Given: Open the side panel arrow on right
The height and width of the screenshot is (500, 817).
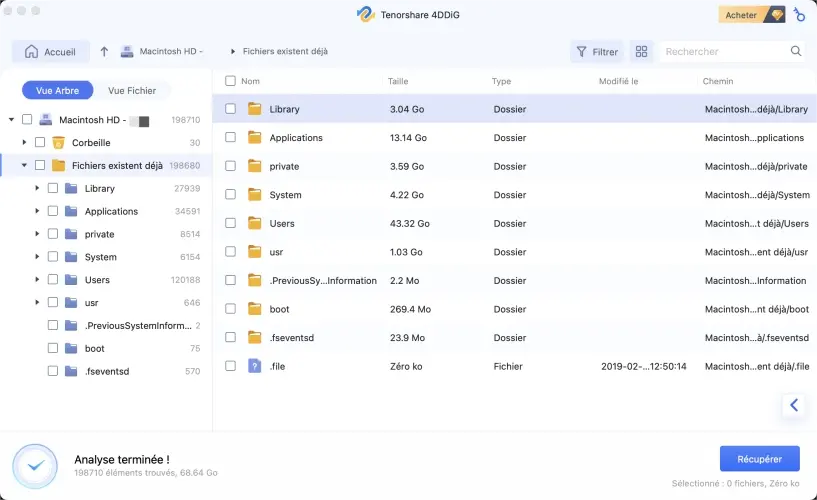Looking at the screenshot, I should 794,405.
